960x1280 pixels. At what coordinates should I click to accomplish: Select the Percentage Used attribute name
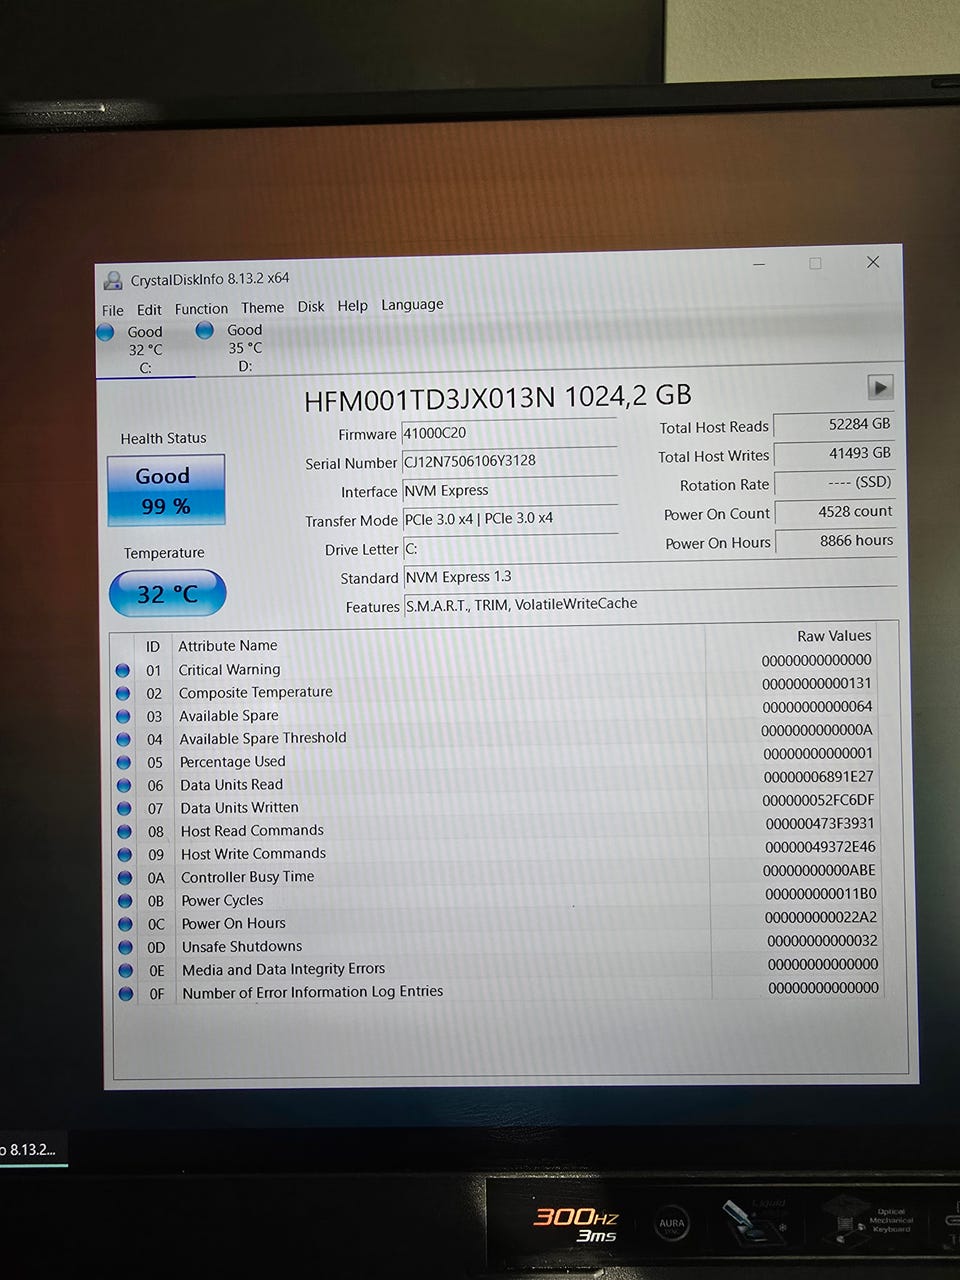click(232, 761)
